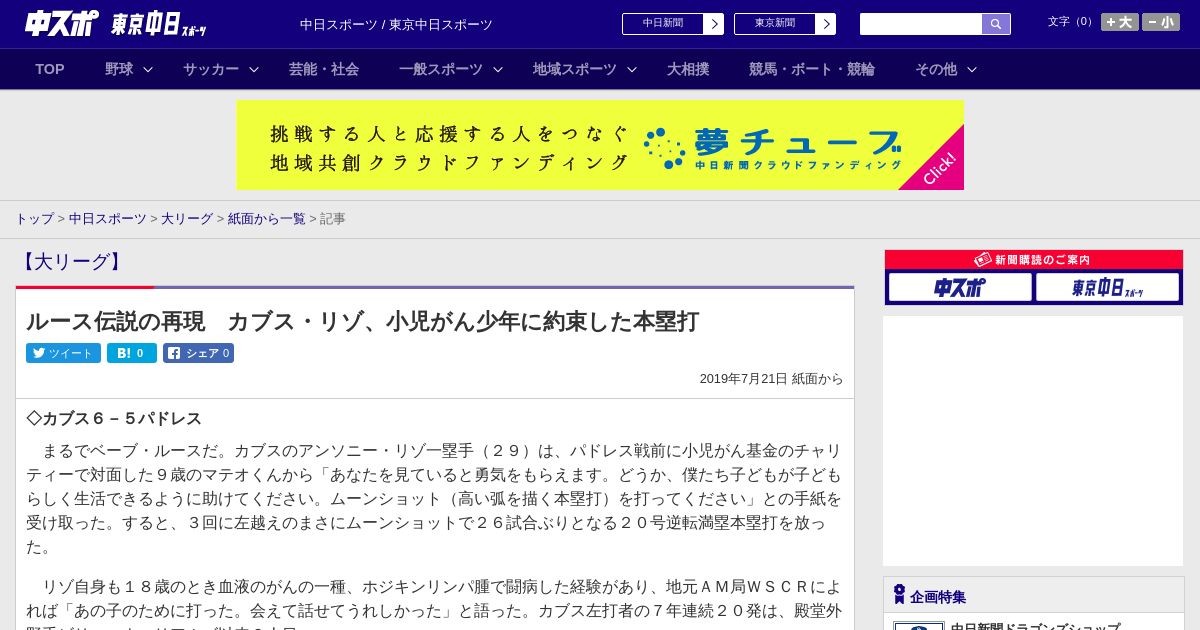Open the 野球 menu
The width and height of the screenshot is (1200, 630).
pyautogui.click(x=119, y=69)
